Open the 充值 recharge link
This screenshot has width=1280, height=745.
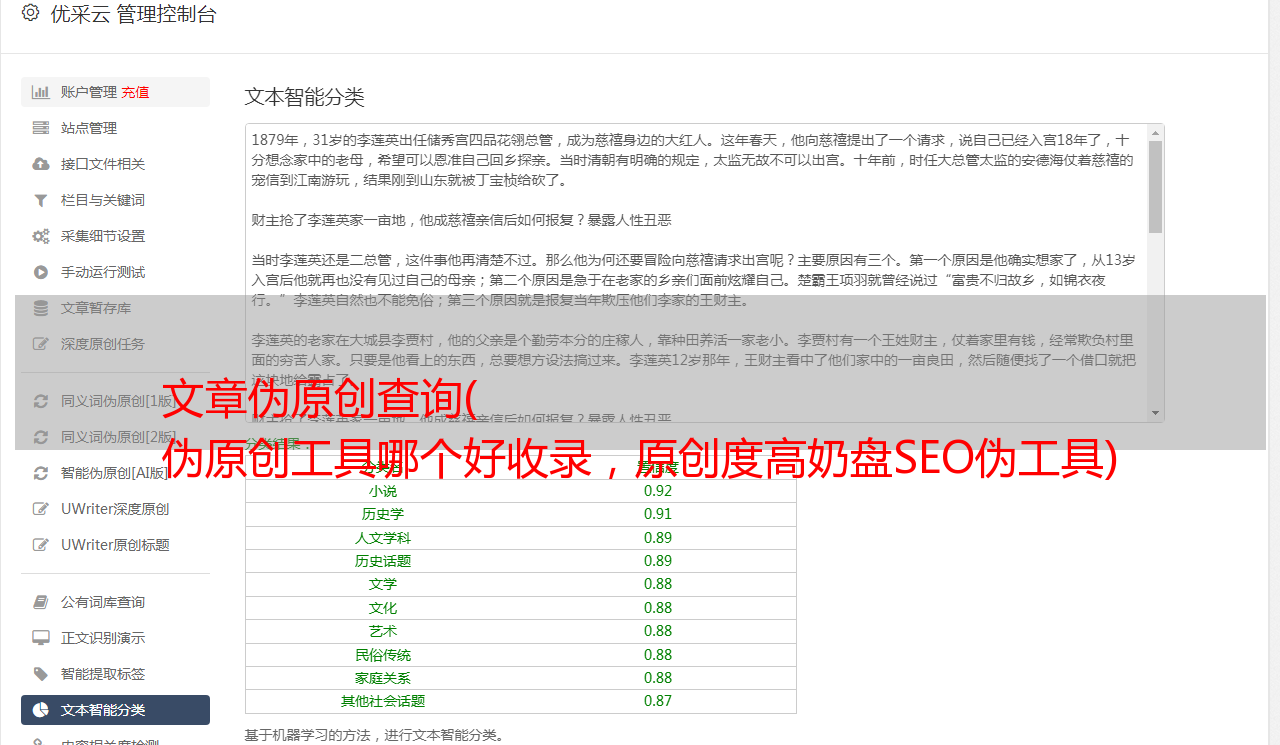135,92
